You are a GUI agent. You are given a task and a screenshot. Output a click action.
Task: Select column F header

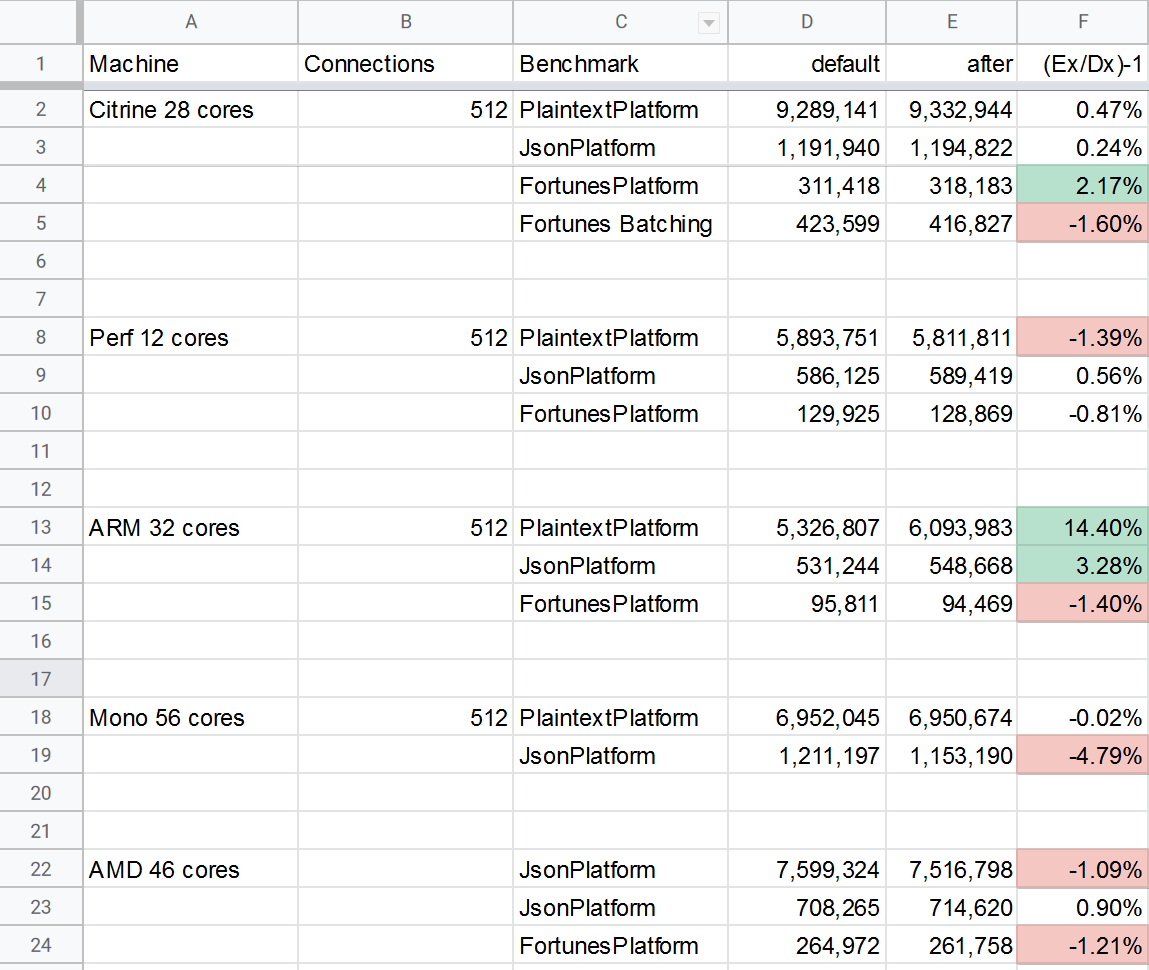tap(1083, 22)
